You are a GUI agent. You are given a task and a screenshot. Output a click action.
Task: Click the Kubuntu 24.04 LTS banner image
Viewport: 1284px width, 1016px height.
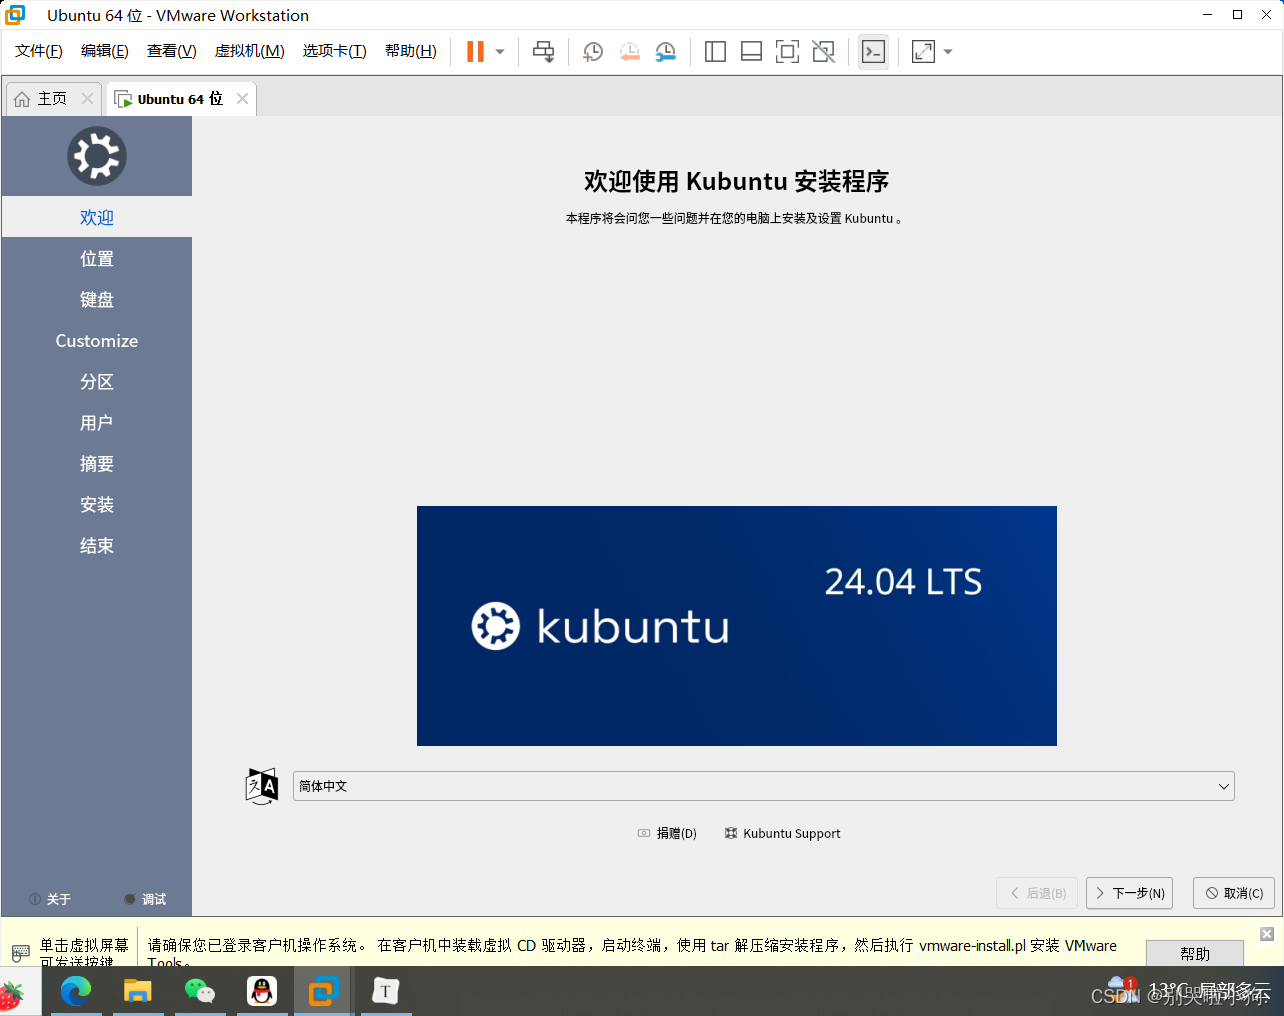click(x=737, y=626)
